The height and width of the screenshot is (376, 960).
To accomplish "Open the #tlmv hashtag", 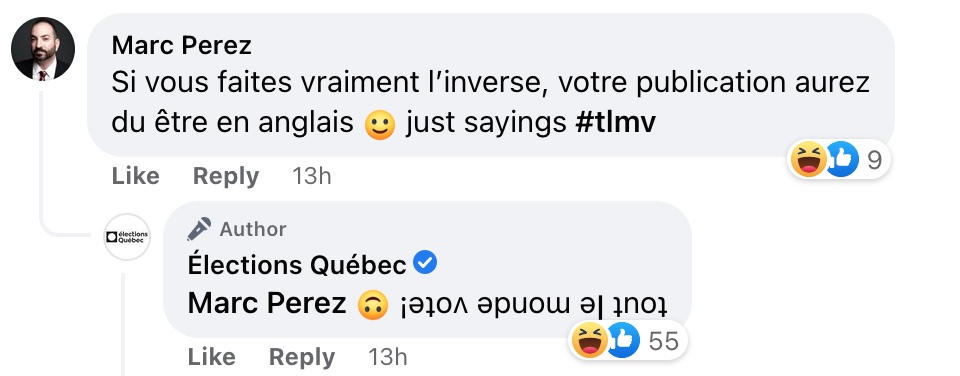I will click(615, 123).
